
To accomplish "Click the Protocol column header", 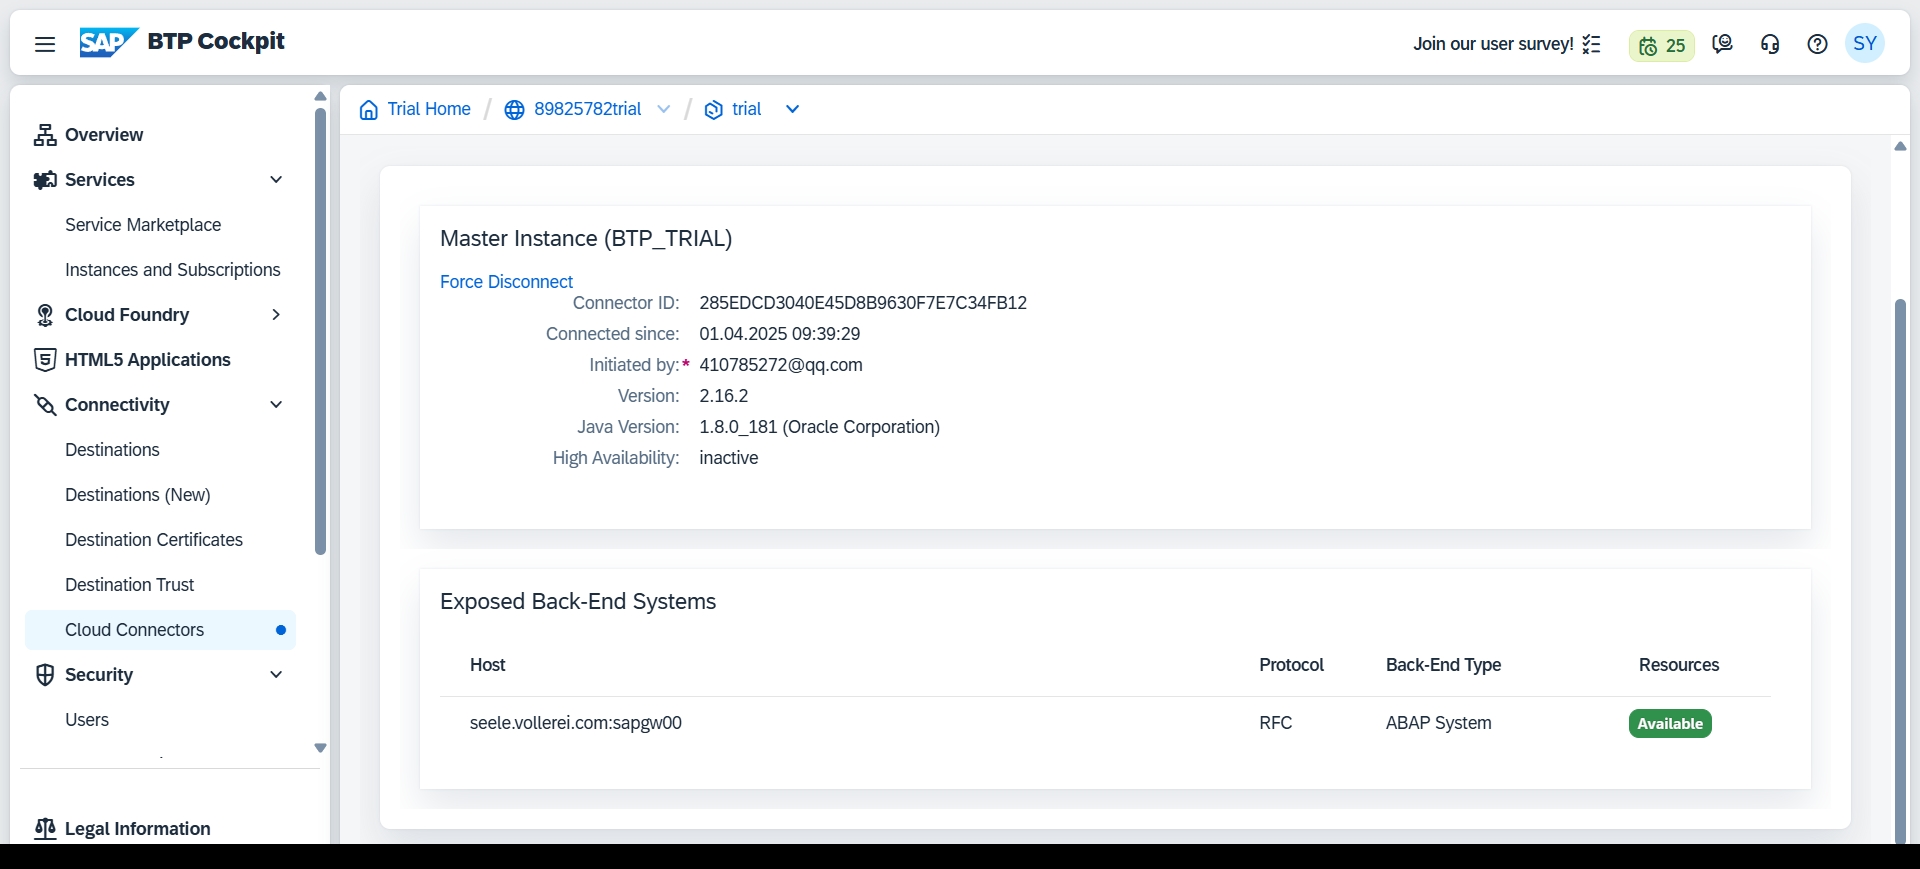I will (1291, 665).
